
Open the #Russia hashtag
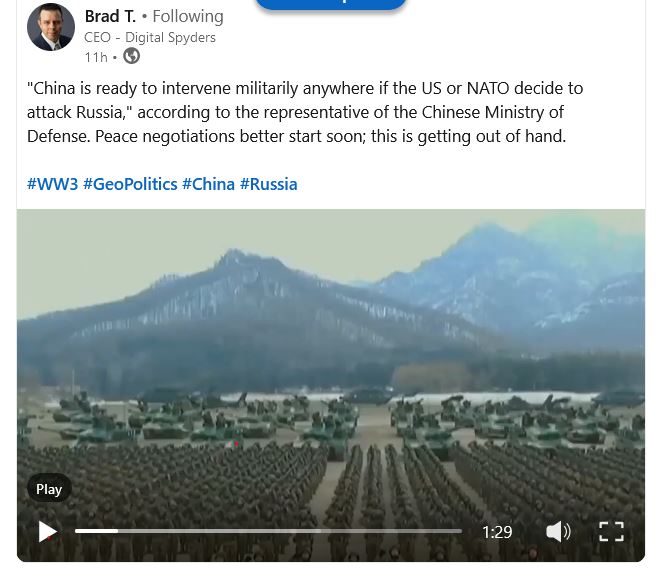click(x=269, y=184)
